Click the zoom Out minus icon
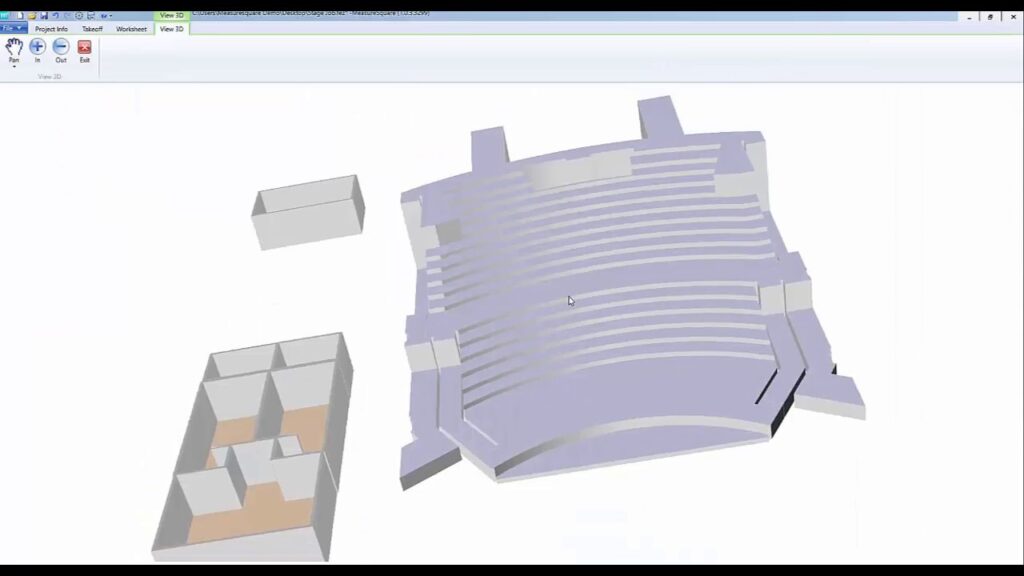The height and width of the screenshot is (576, 1024). coord(61,47)
